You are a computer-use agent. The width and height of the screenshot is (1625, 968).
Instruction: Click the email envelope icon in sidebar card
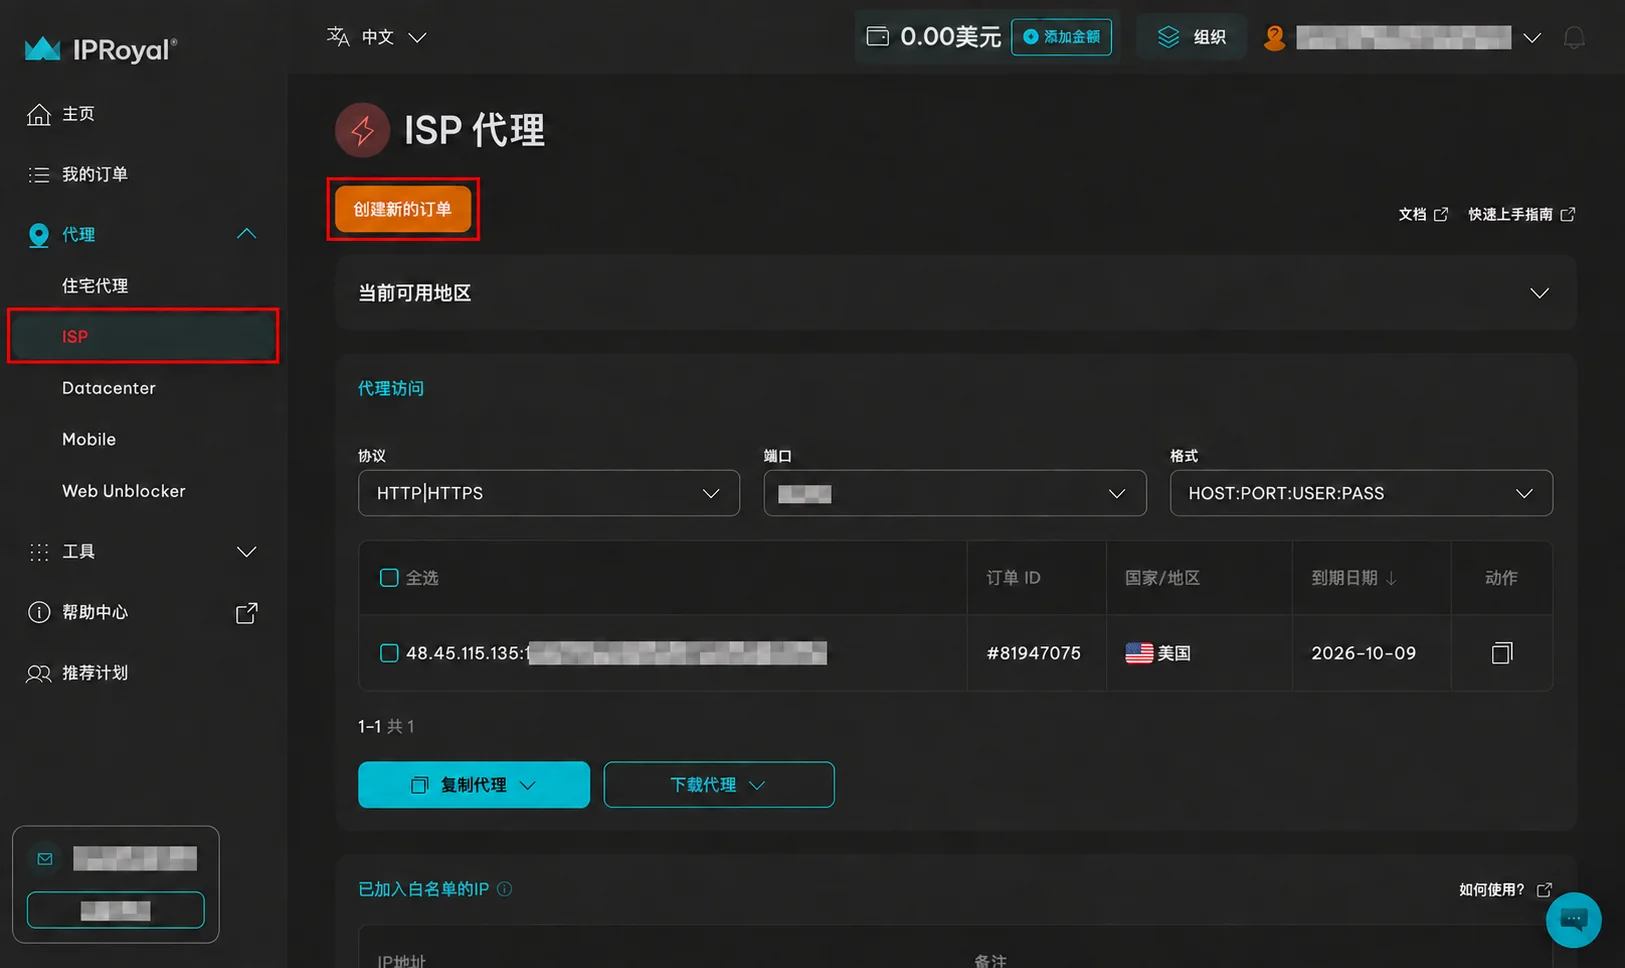pos(45,859)
